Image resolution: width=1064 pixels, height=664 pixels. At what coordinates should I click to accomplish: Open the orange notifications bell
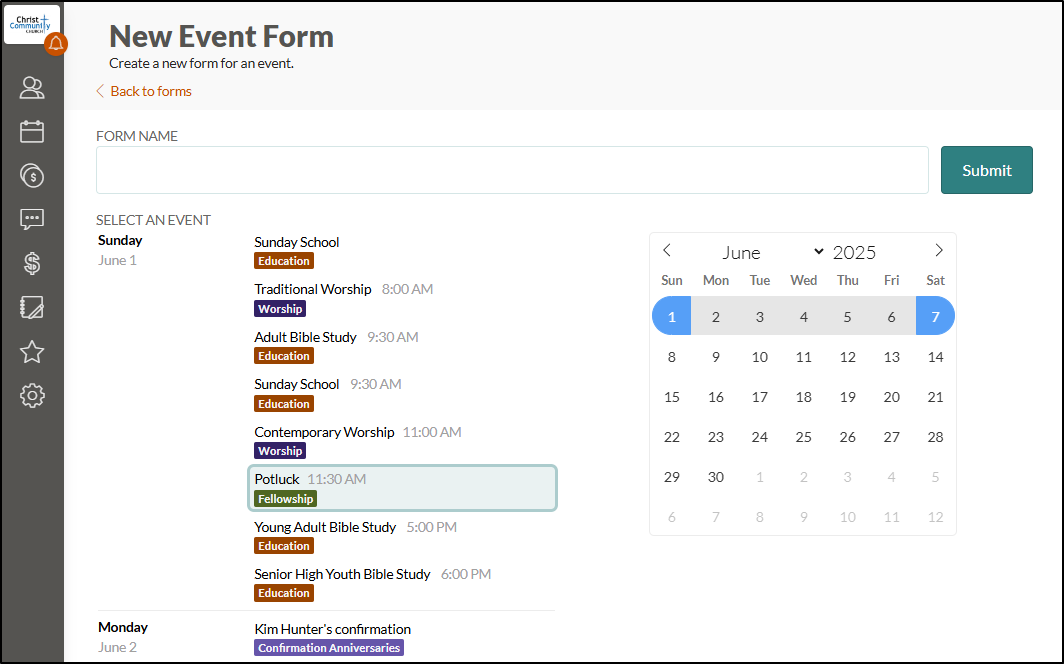click(x=56, y=43)
